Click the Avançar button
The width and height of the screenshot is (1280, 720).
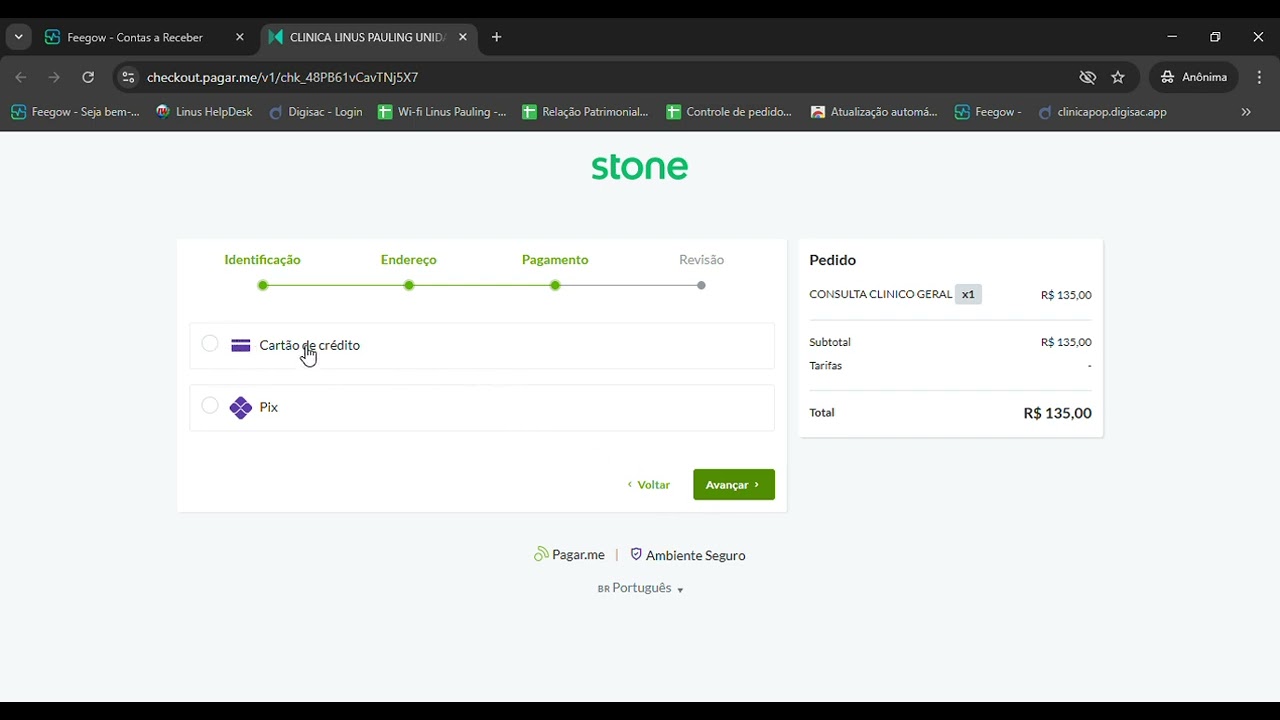point(734,485)
